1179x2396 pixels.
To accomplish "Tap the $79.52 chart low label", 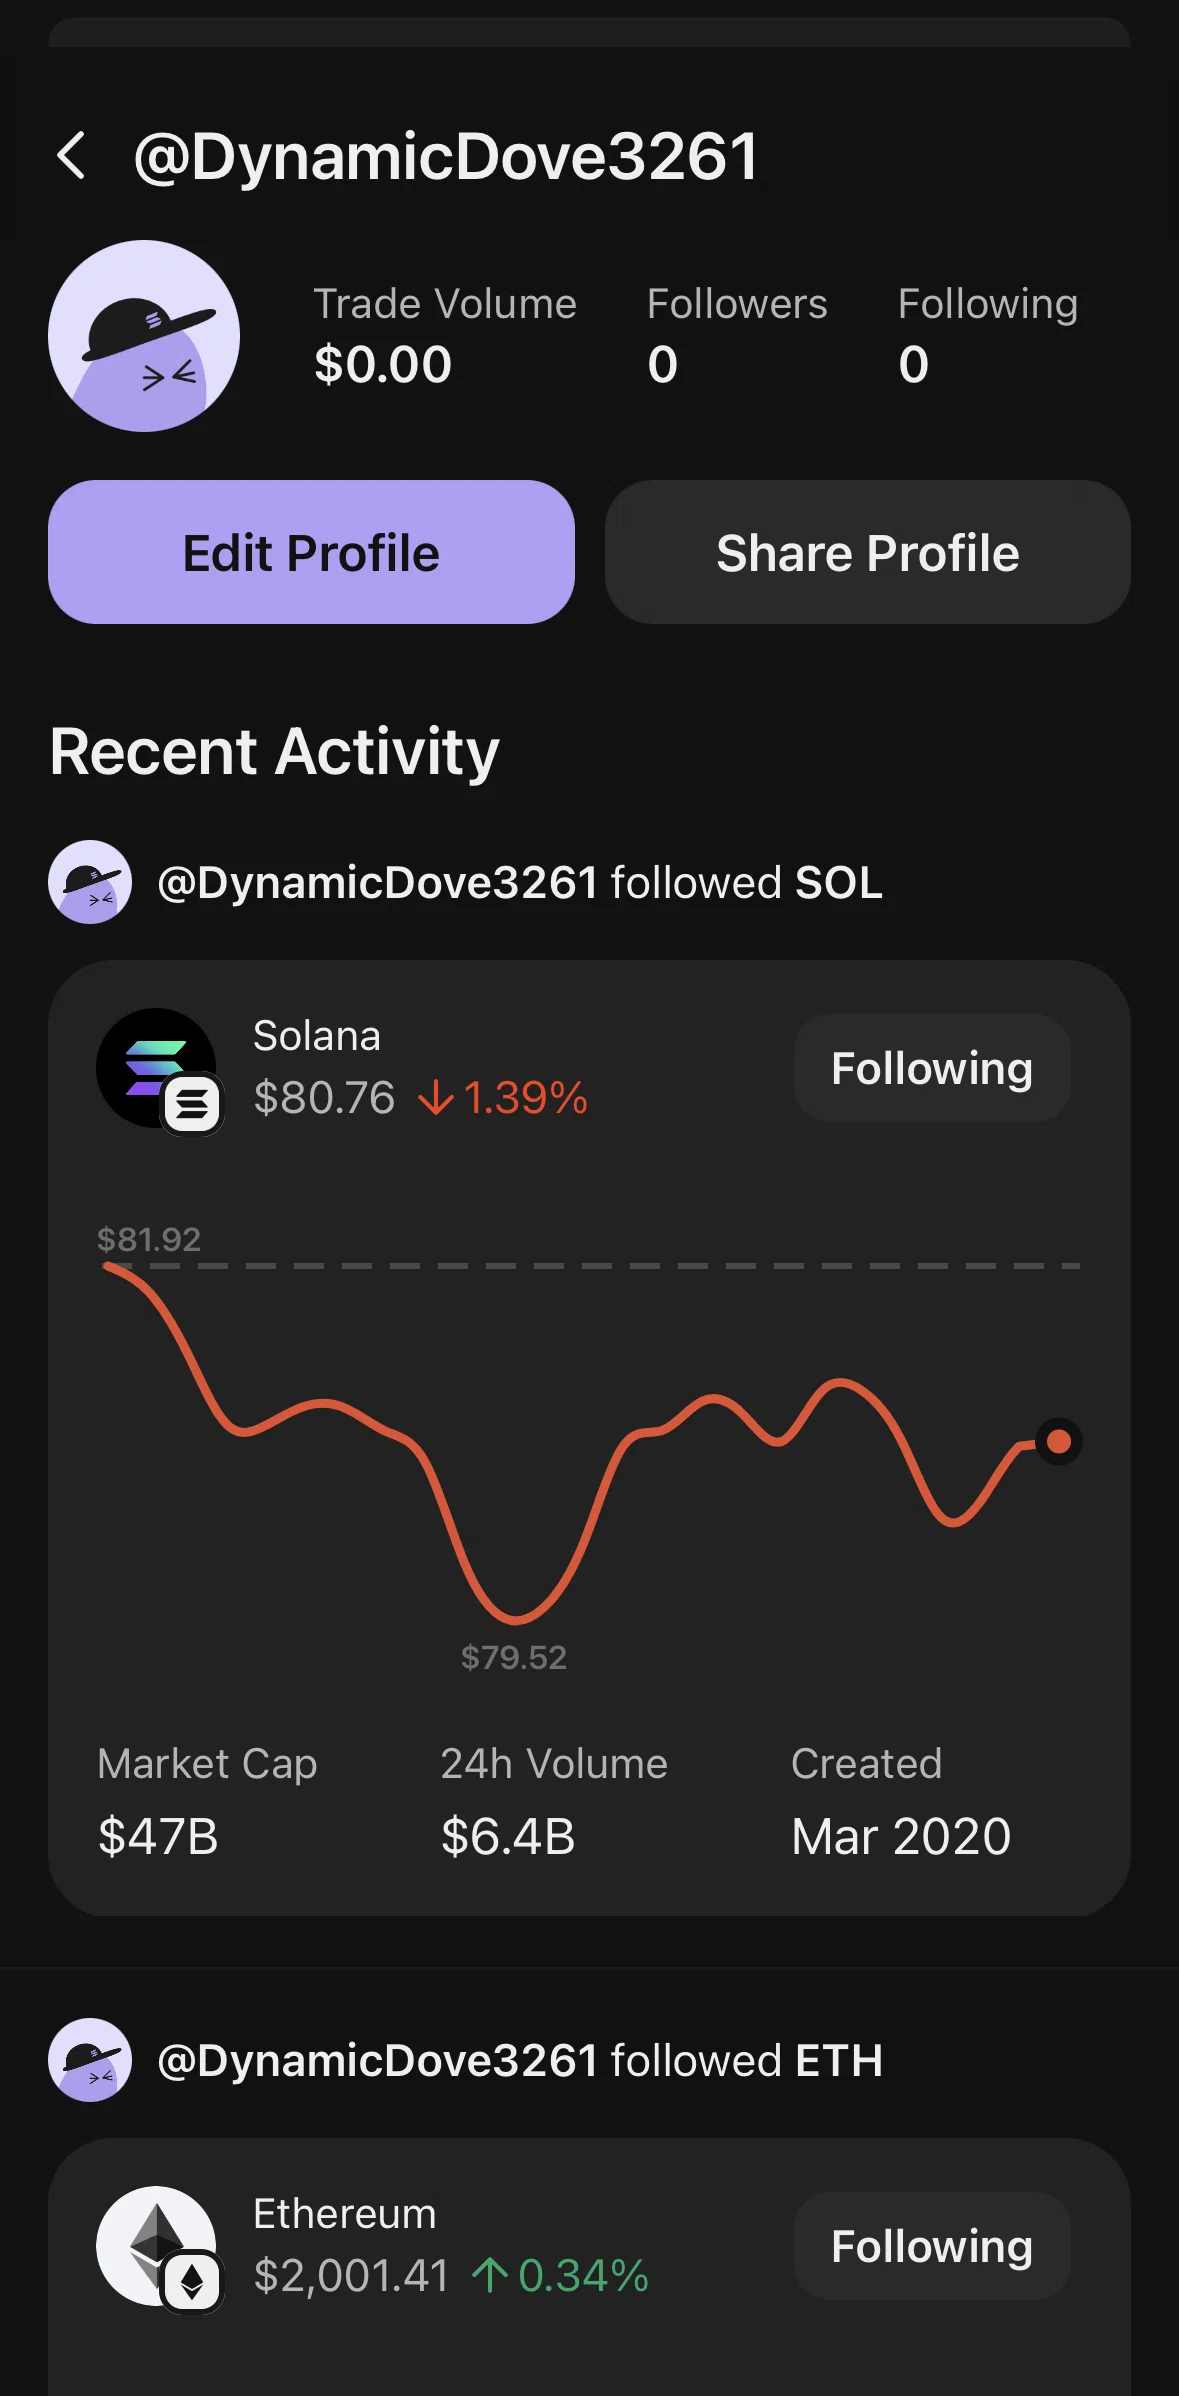I will [x=514, y=1658].
